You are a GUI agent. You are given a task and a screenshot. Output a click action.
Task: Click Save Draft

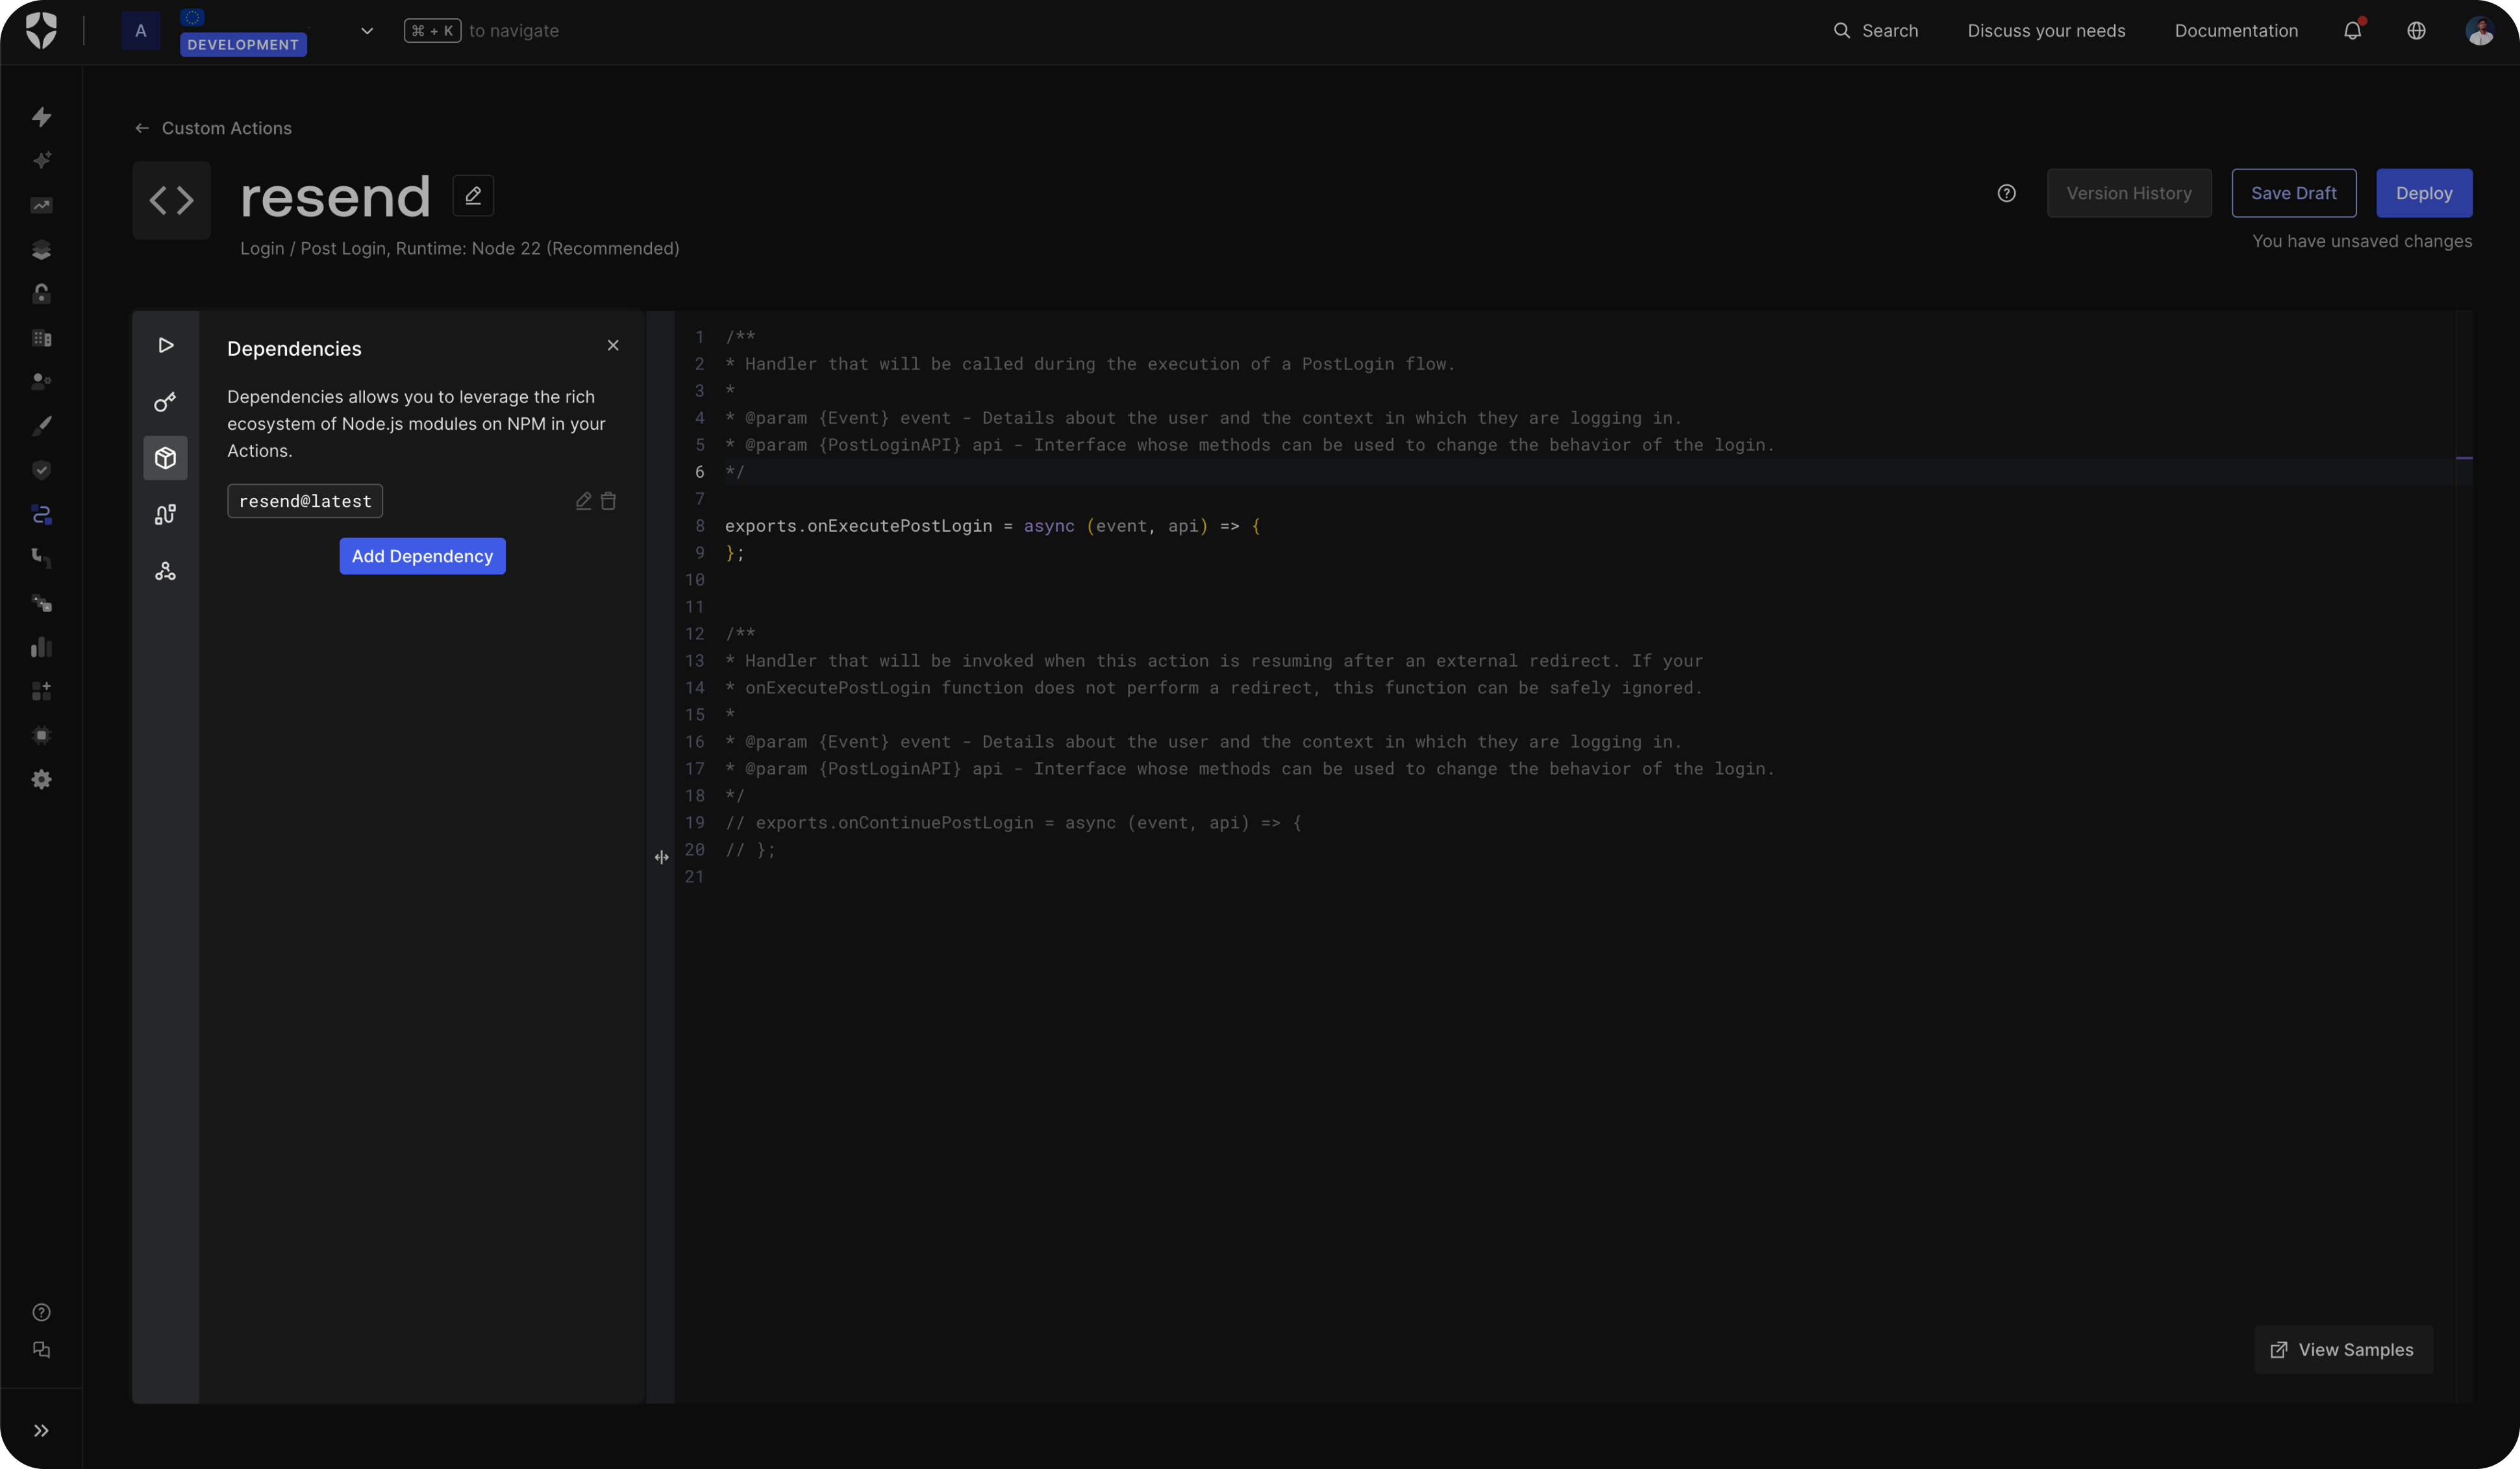click(2293, 193)
